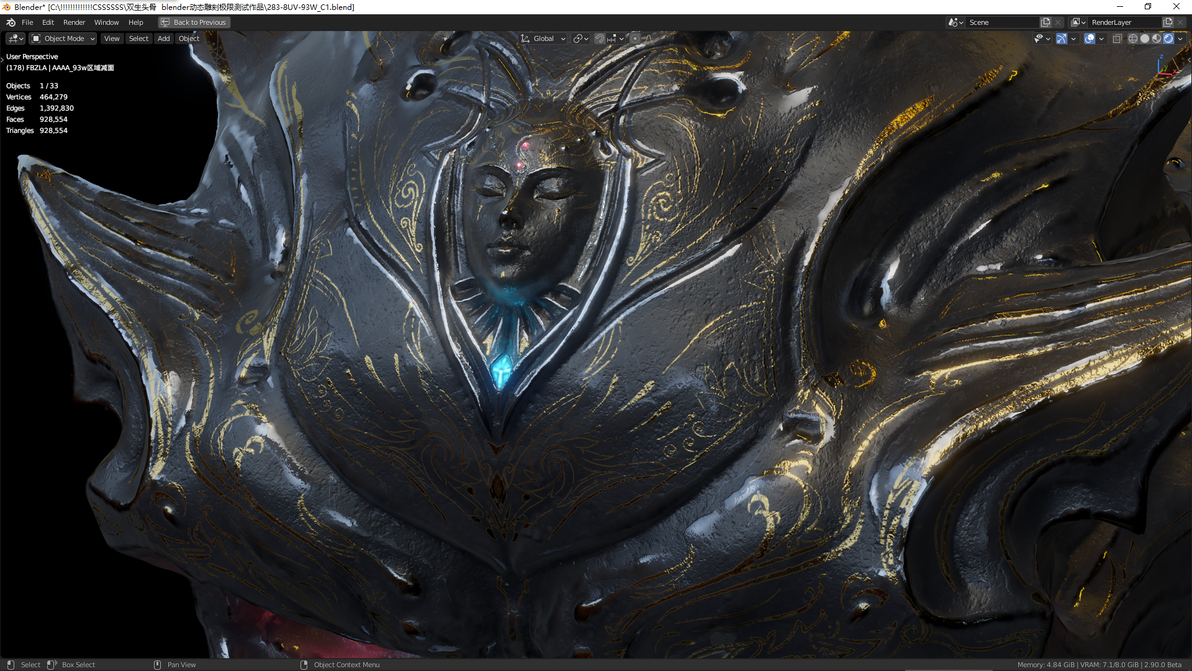The width and height of the screenshot is (1192, 671).
Task: Click the Objects 1 / 33 statistic
Action: pyautogui.click(x=32, y=86)
